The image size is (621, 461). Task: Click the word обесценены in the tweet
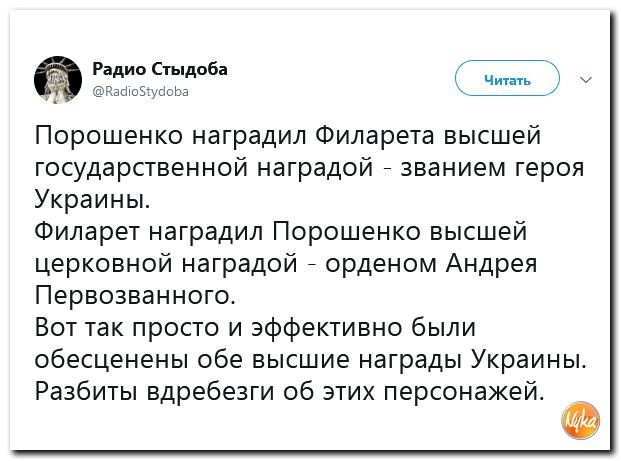(x=111, y=360)
